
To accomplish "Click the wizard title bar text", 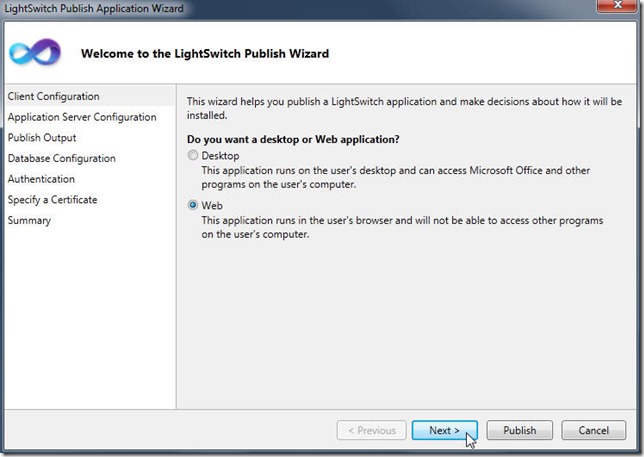I will point(94,8).
